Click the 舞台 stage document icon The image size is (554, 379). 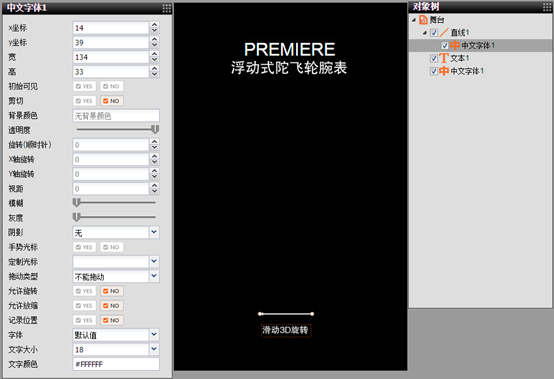(x=423, y=20)
